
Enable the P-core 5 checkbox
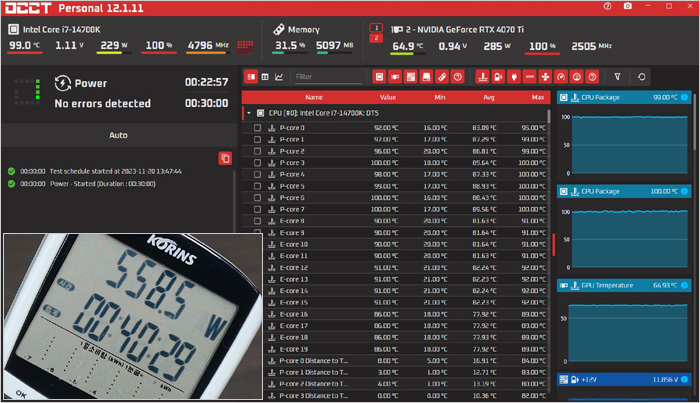pos(257,186)
